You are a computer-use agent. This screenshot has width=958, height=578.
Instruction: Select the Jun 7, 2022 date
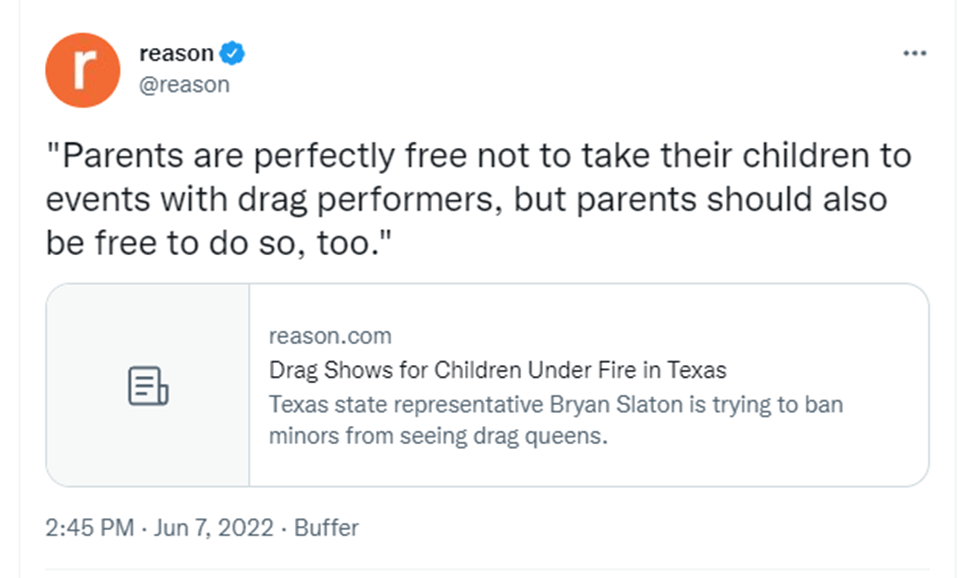point(214,528)
